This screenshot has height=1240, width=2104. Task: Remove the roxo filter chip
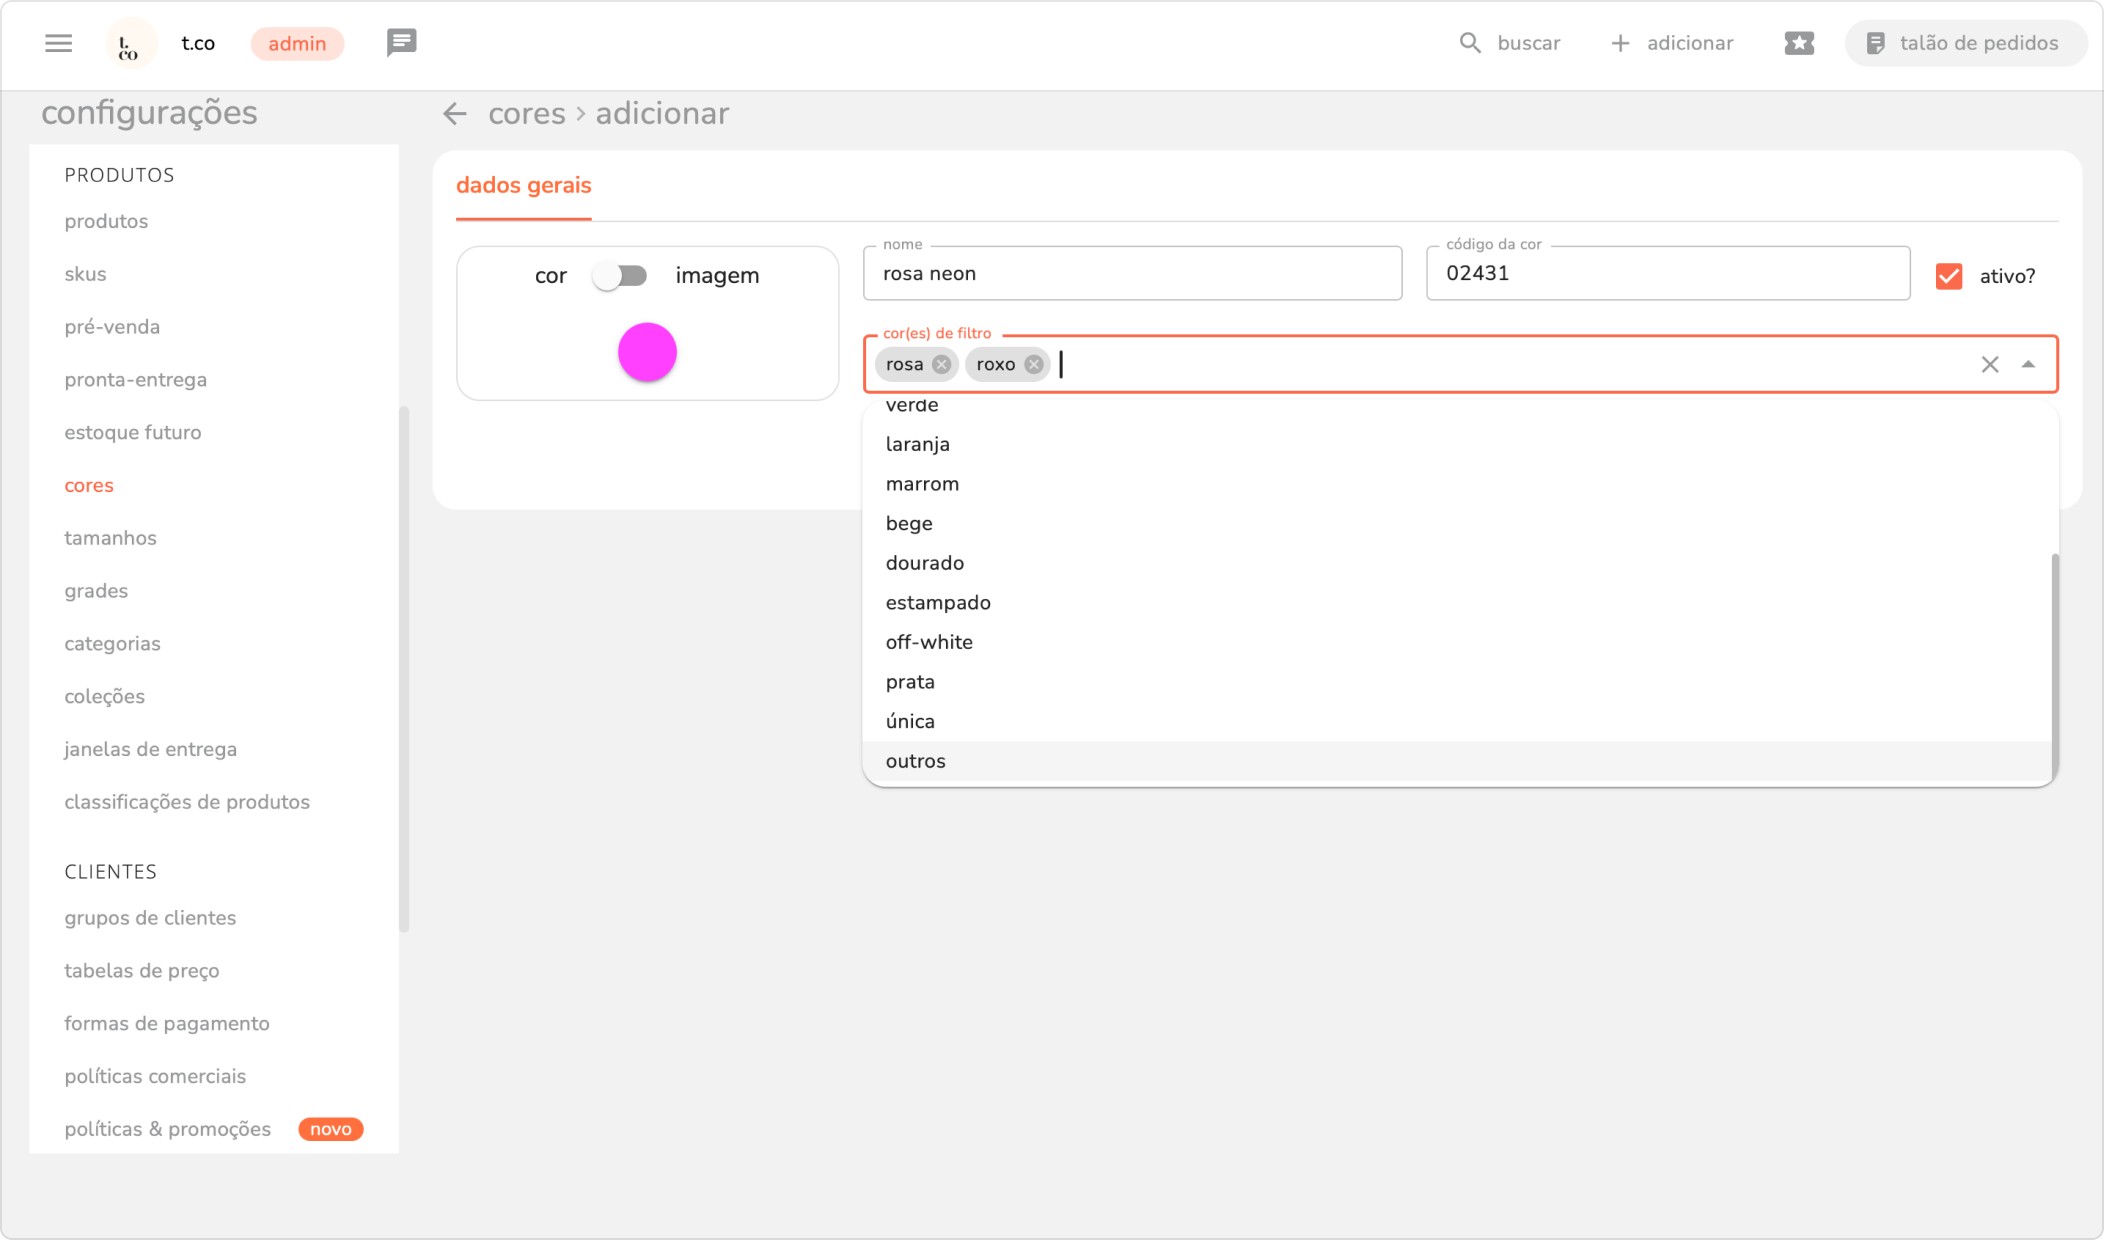point(1034,364)
